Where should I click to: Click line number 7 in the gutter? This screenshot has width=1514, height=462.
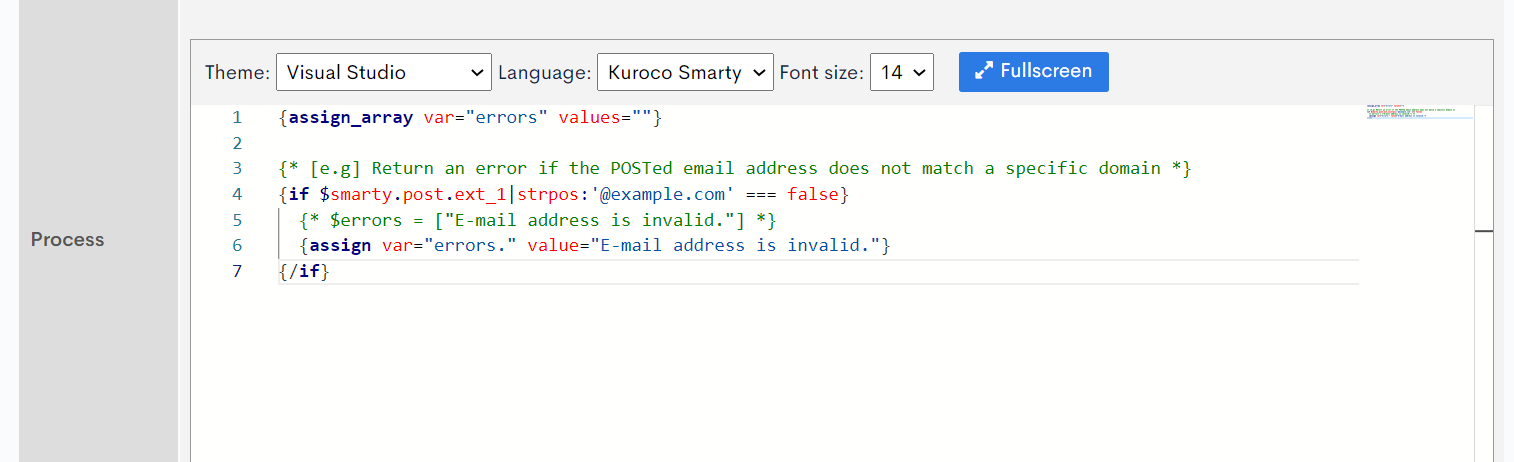point(237,271)
